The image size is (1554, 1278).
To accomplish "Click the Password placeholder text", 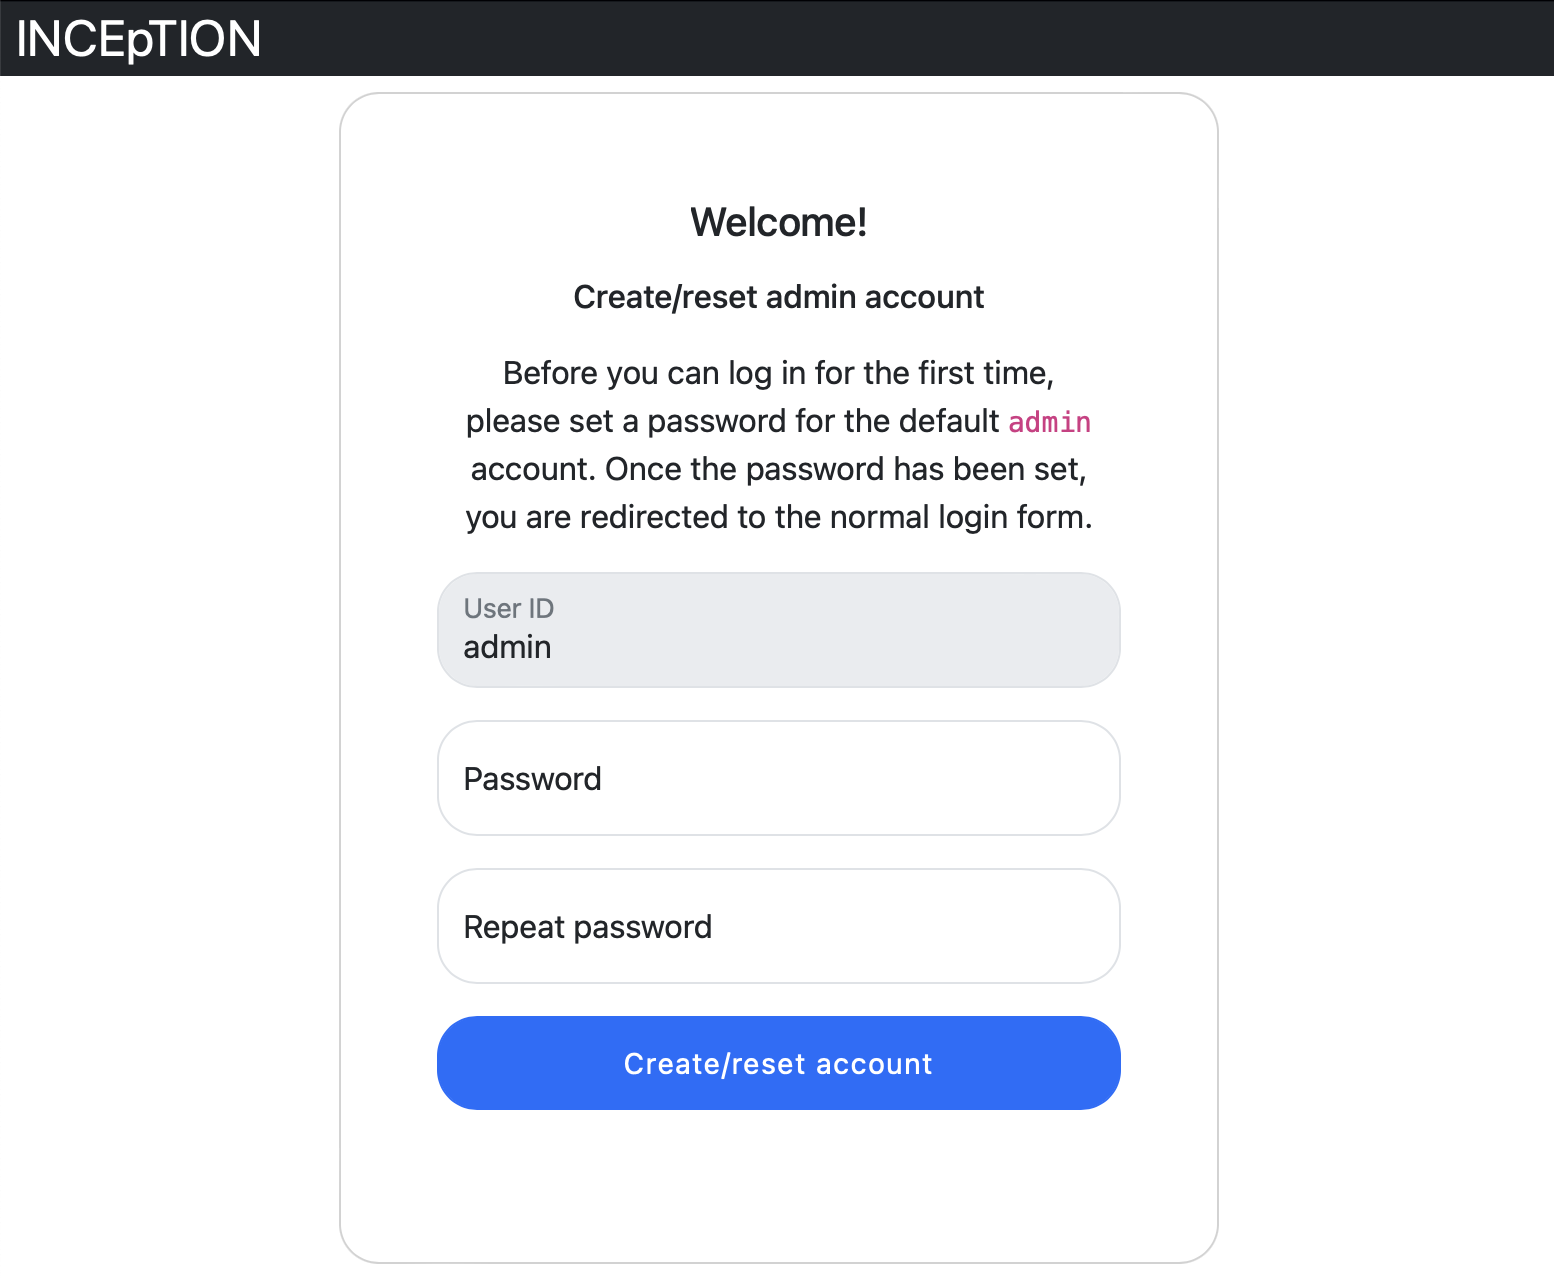I will [x=532, y=778].
